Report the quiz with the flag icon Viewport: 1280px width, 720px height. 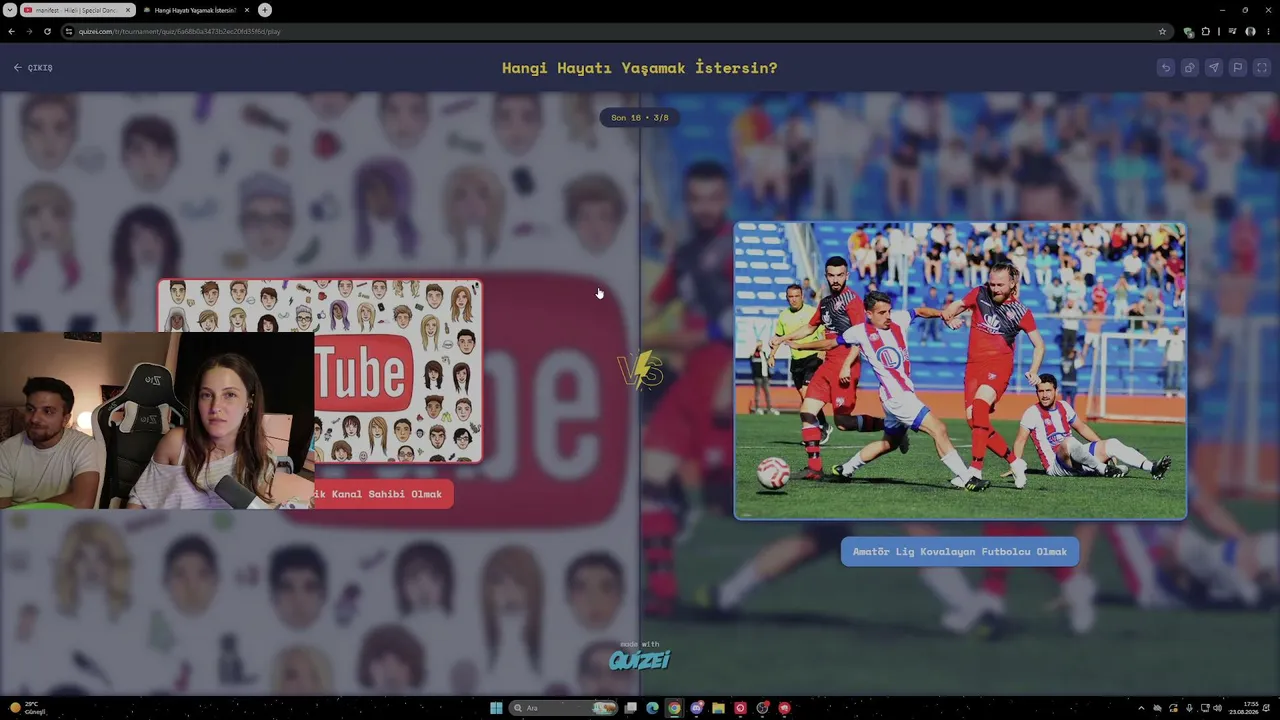1238,68
